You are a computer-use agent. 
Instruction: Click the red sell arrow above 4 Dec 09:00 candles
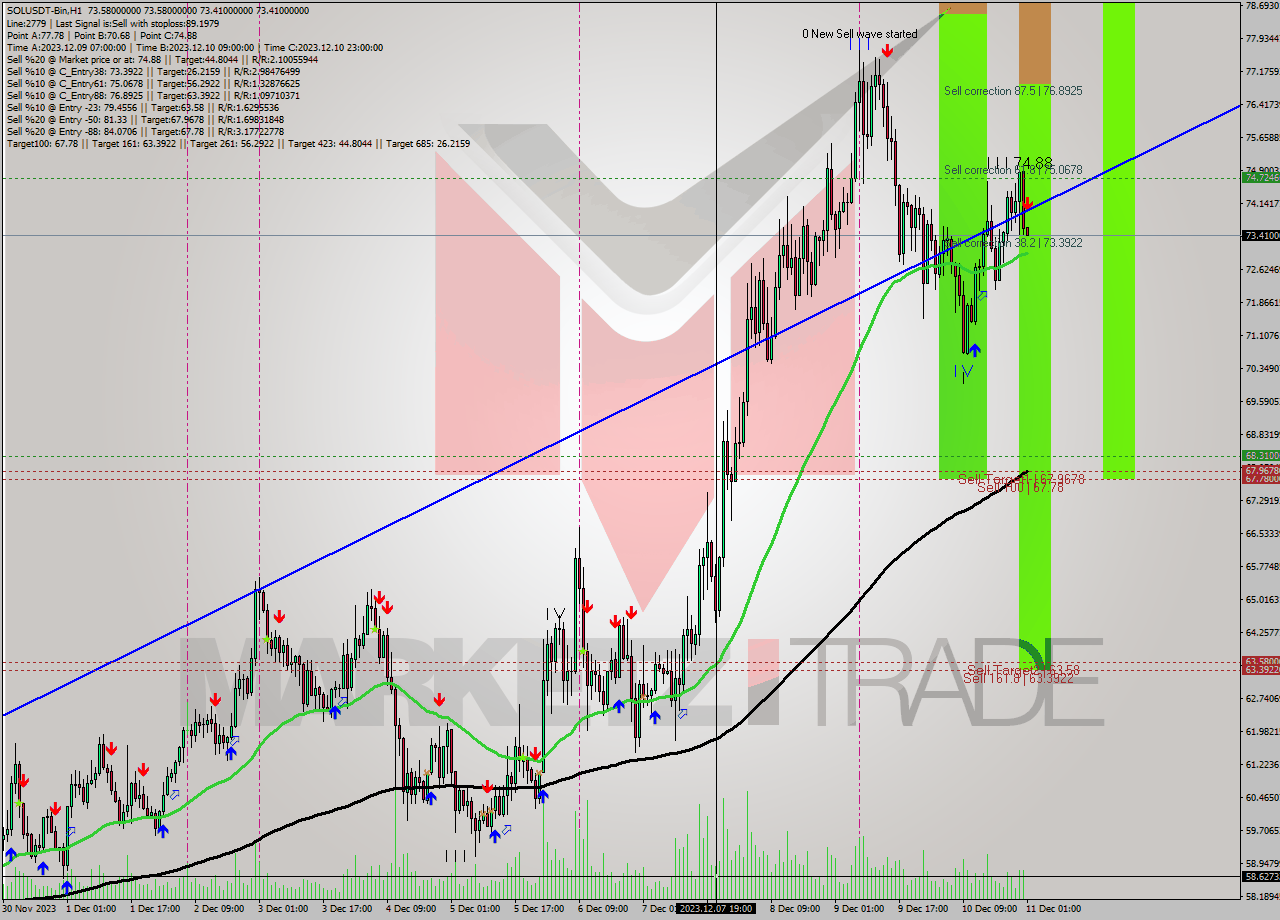click(x=439, y=699)
